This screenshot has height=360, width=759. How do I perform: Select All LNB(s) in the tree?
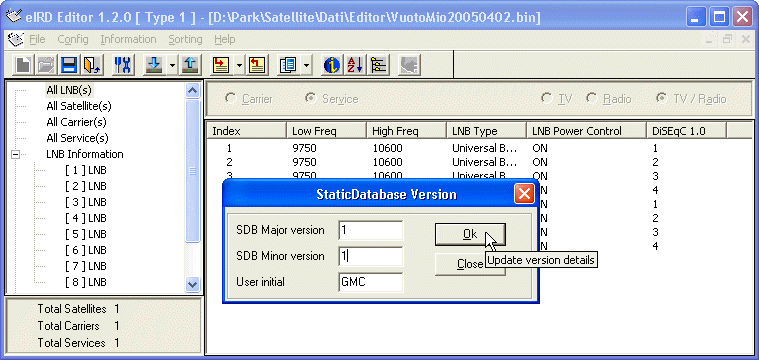pos(69,90)
